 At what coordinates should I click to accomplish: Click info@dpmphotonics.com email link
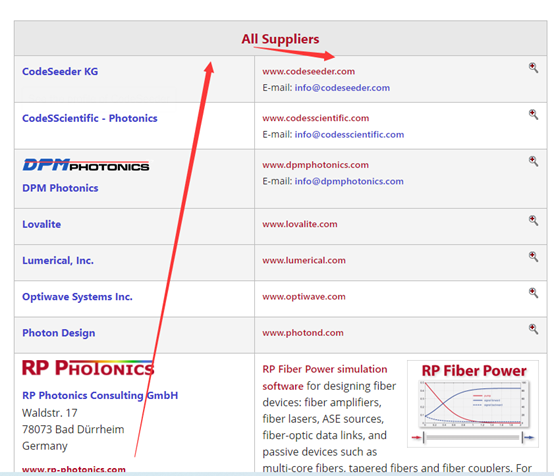tap(349, 181)
